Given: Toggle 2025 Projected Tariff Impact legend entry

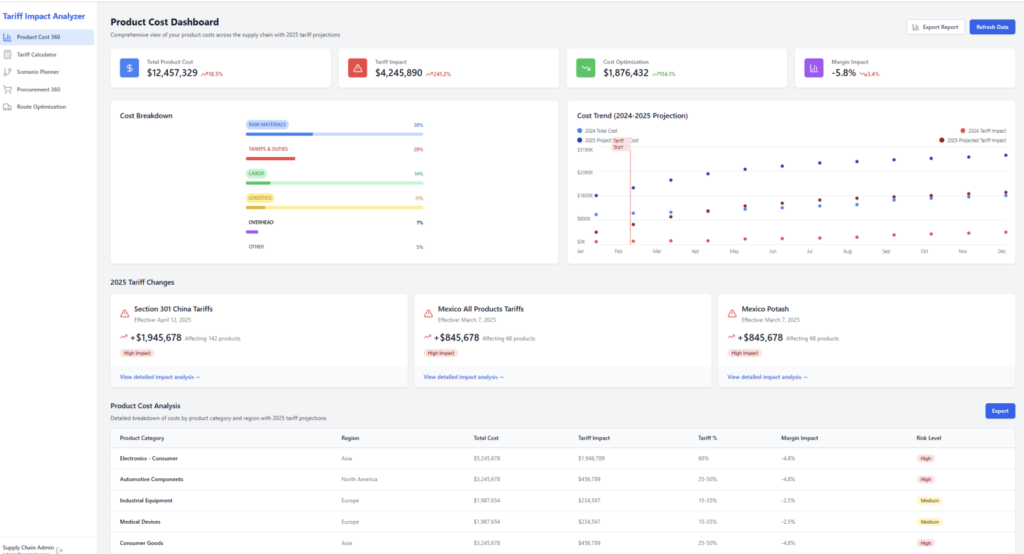Looking at the screenshot, I should (972, 140).
